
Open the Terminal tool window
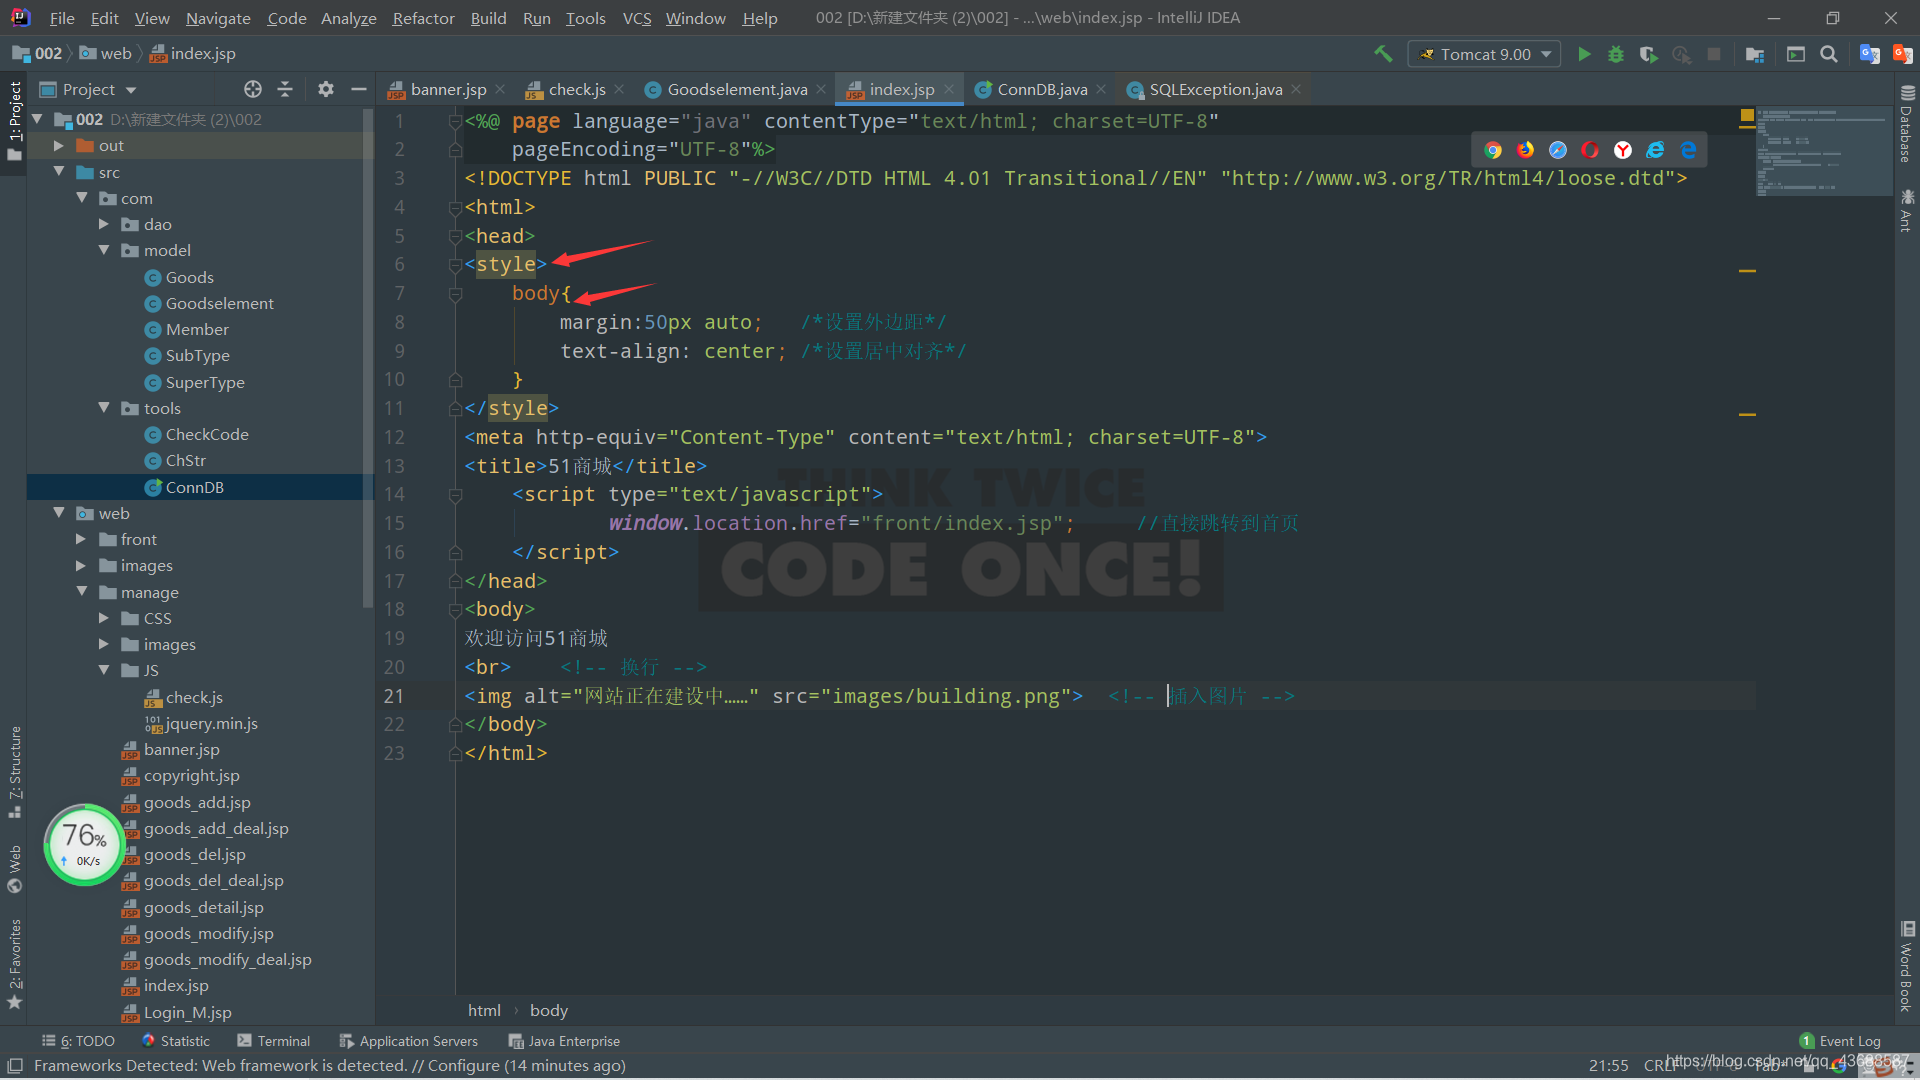[x=274, y=1041]
